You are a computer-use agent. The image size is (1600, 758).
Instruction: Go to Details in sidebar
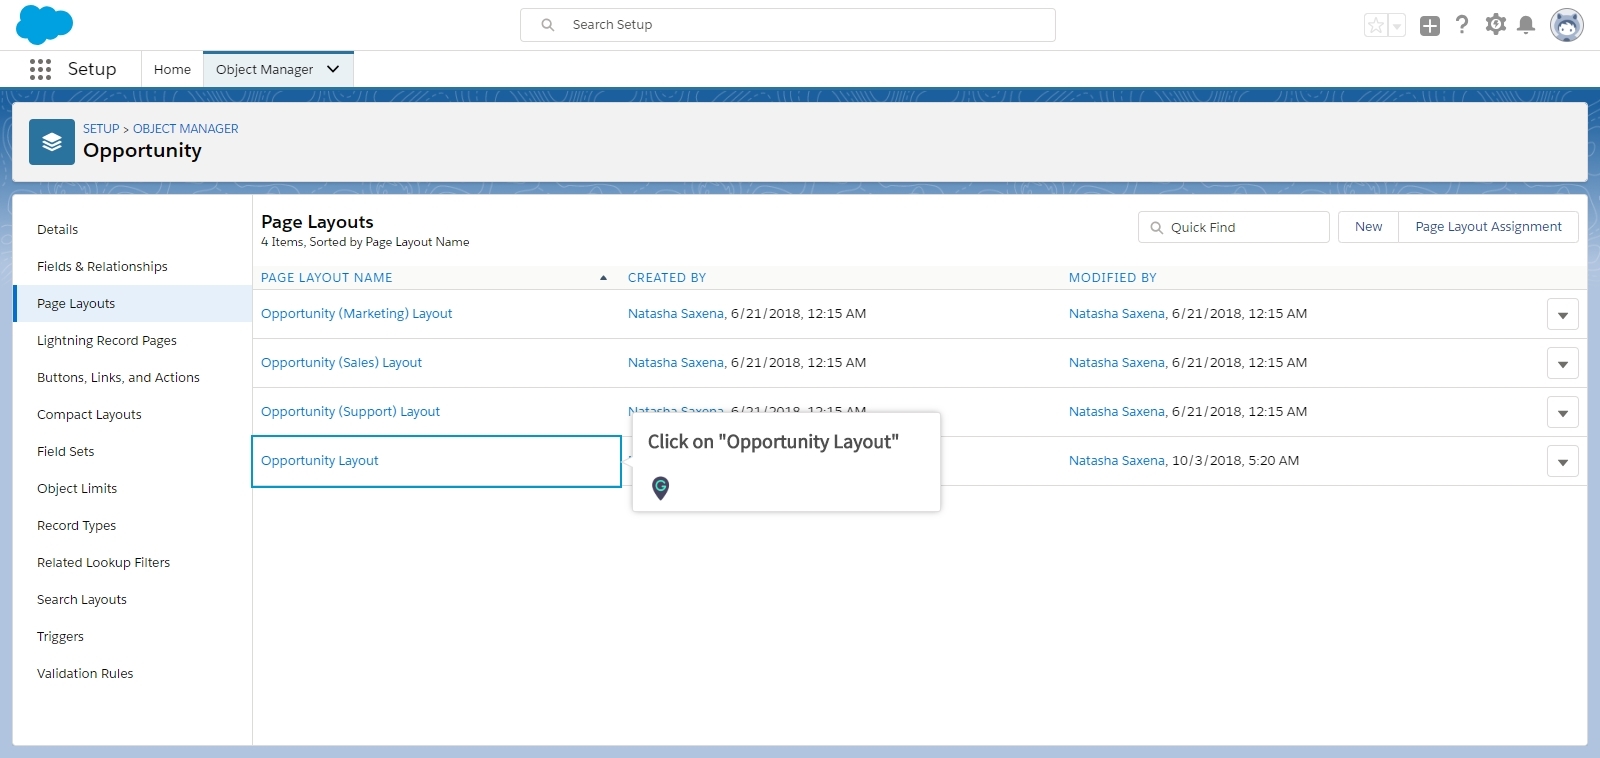57,230
